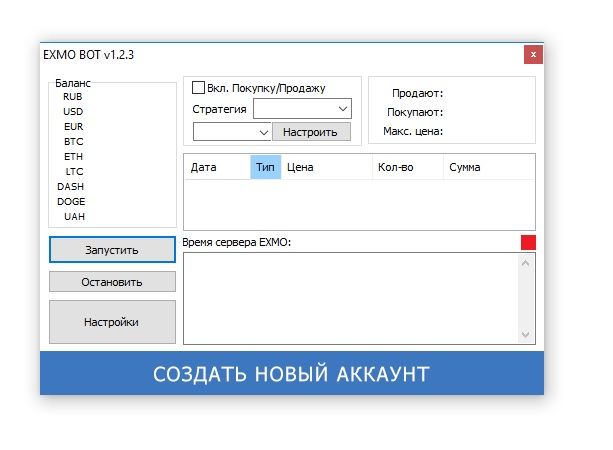Click the Цена column header
613x450 pixels.
pos(327,167)
